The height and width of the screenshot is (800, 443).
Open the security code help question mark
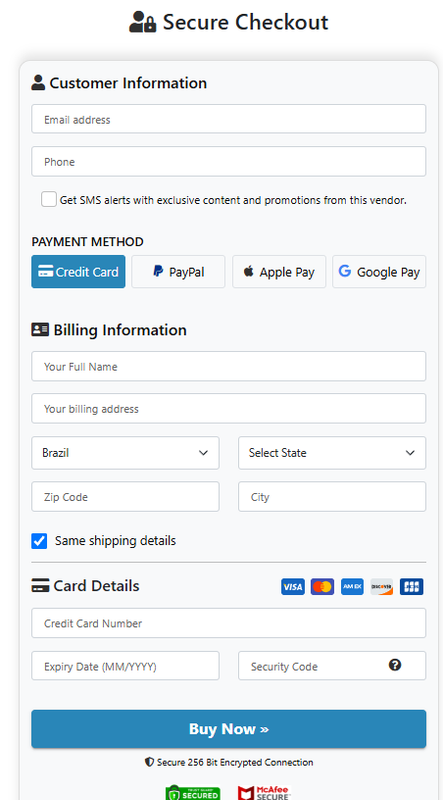coord(395,665)
